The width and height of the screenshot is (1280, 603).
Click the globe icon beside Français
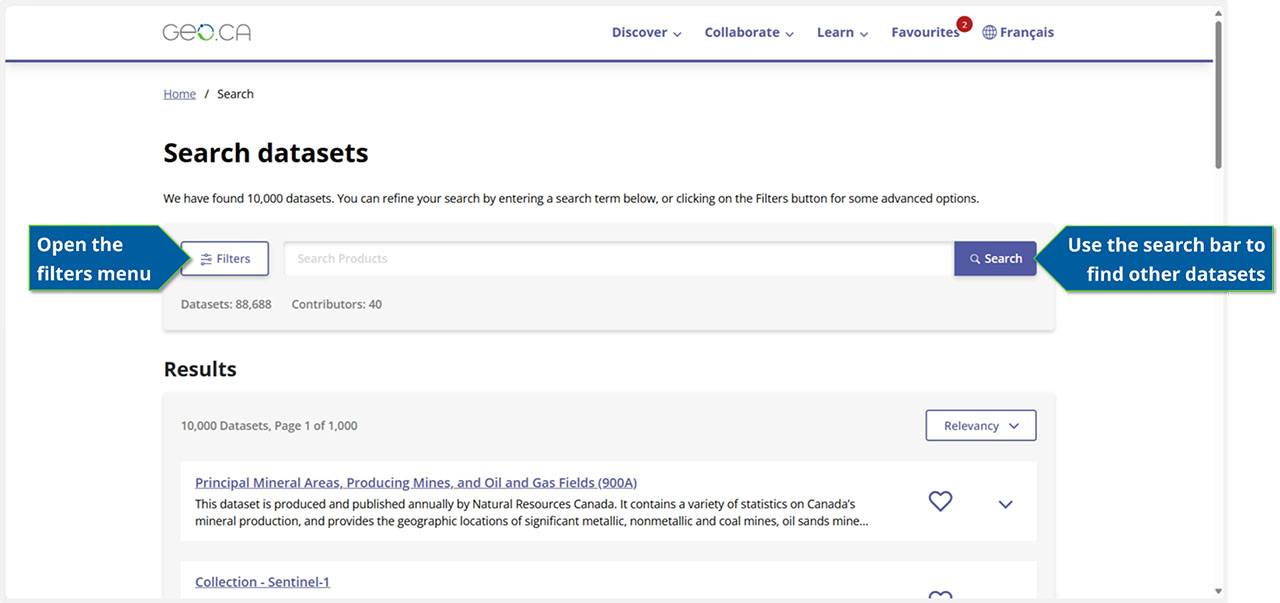click(x=987, y=31)
